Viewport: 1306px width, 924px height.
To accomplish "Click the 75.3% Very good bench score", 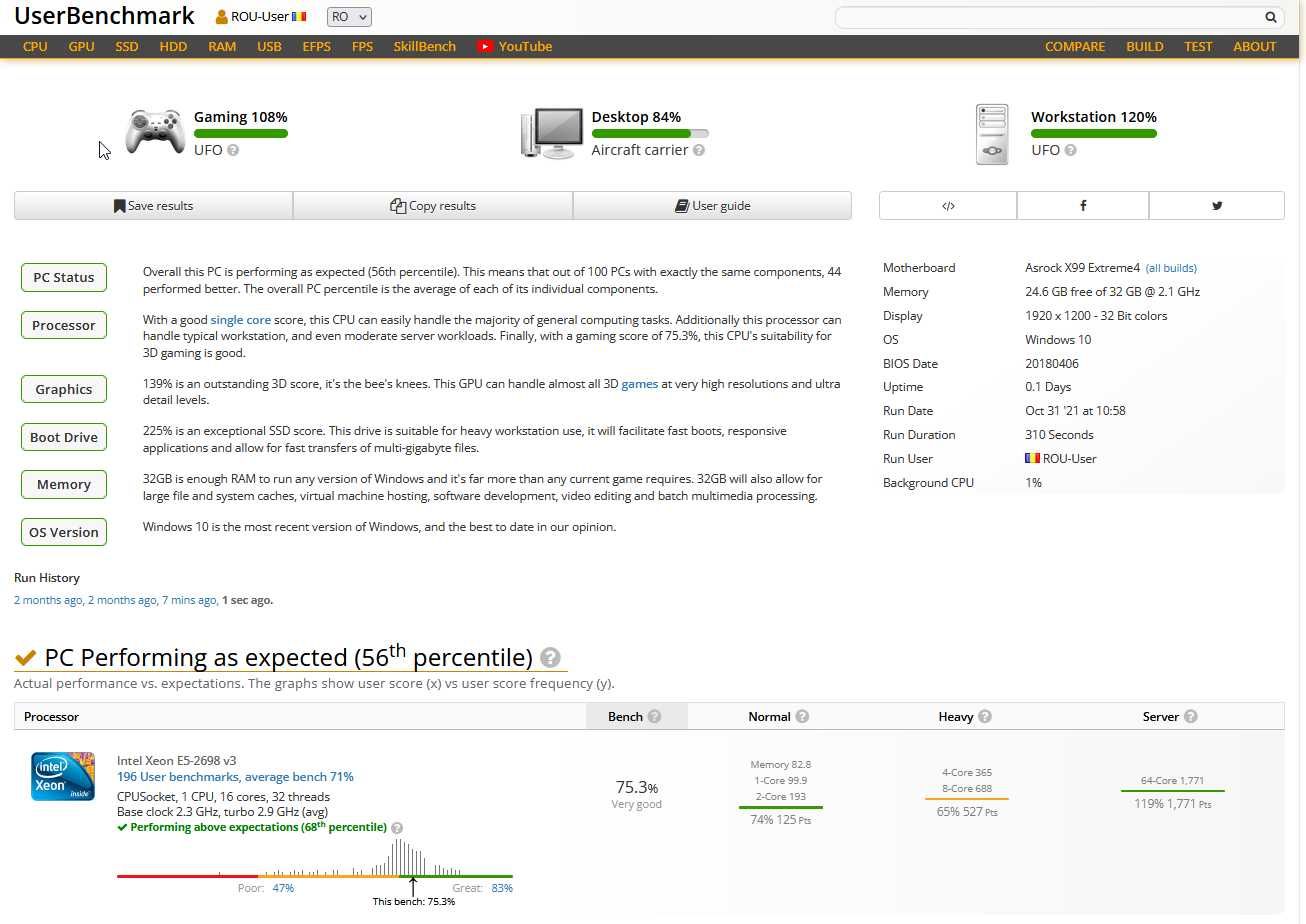I will 637,794.
